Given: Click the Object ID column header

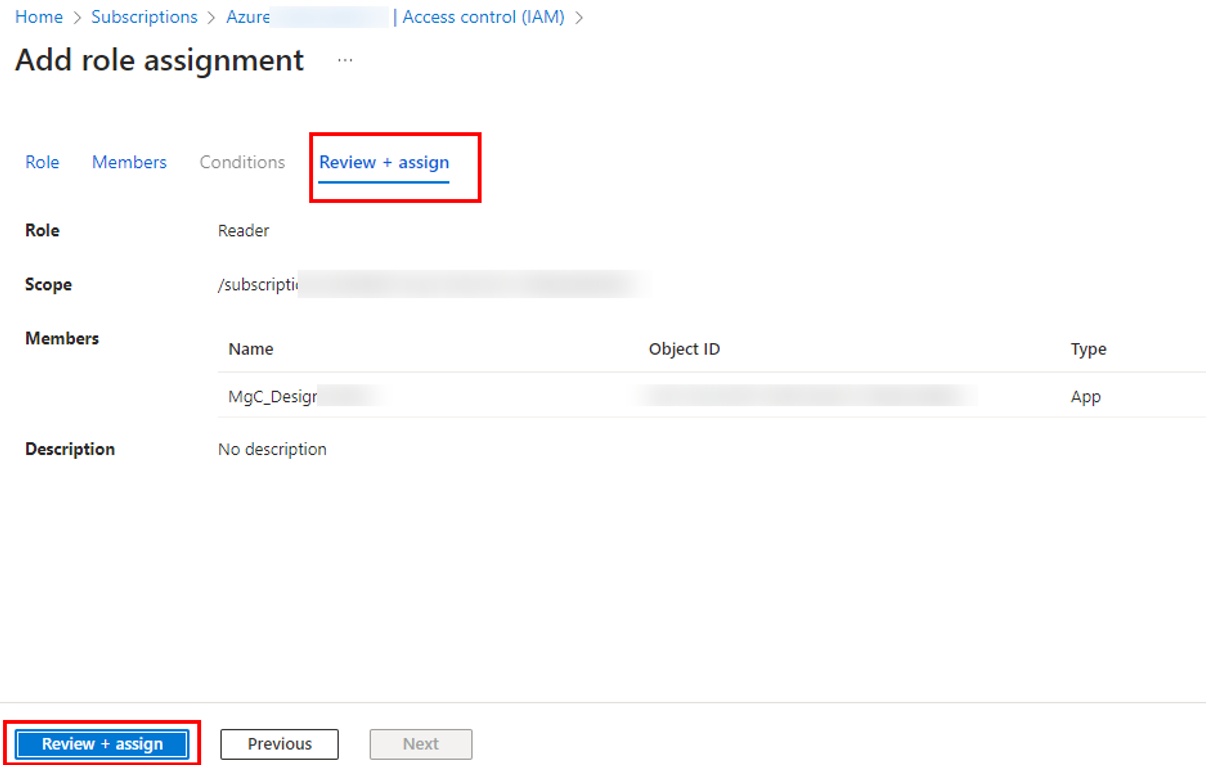Looking at the screenshot, I should click(x=684, y=349).
